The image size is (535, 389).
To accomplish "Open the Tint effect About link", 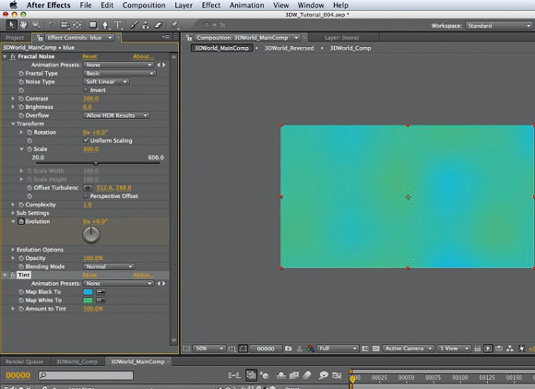I will tap(143, 275).
